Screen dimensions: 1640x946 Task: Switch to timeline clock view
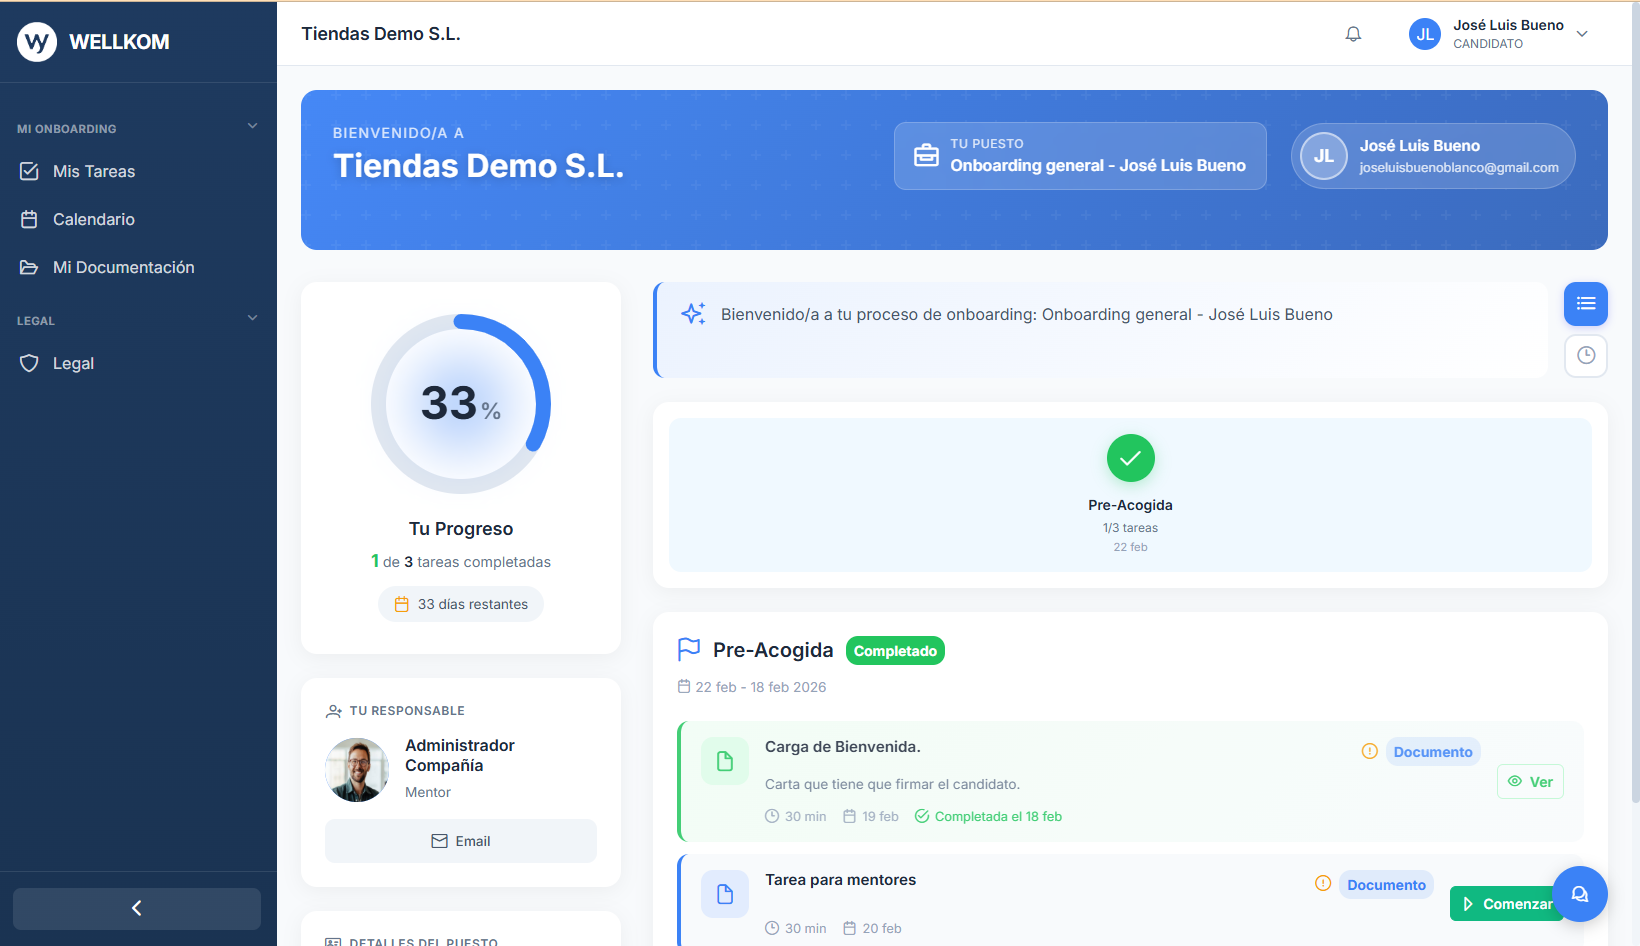click(1585, 356)
